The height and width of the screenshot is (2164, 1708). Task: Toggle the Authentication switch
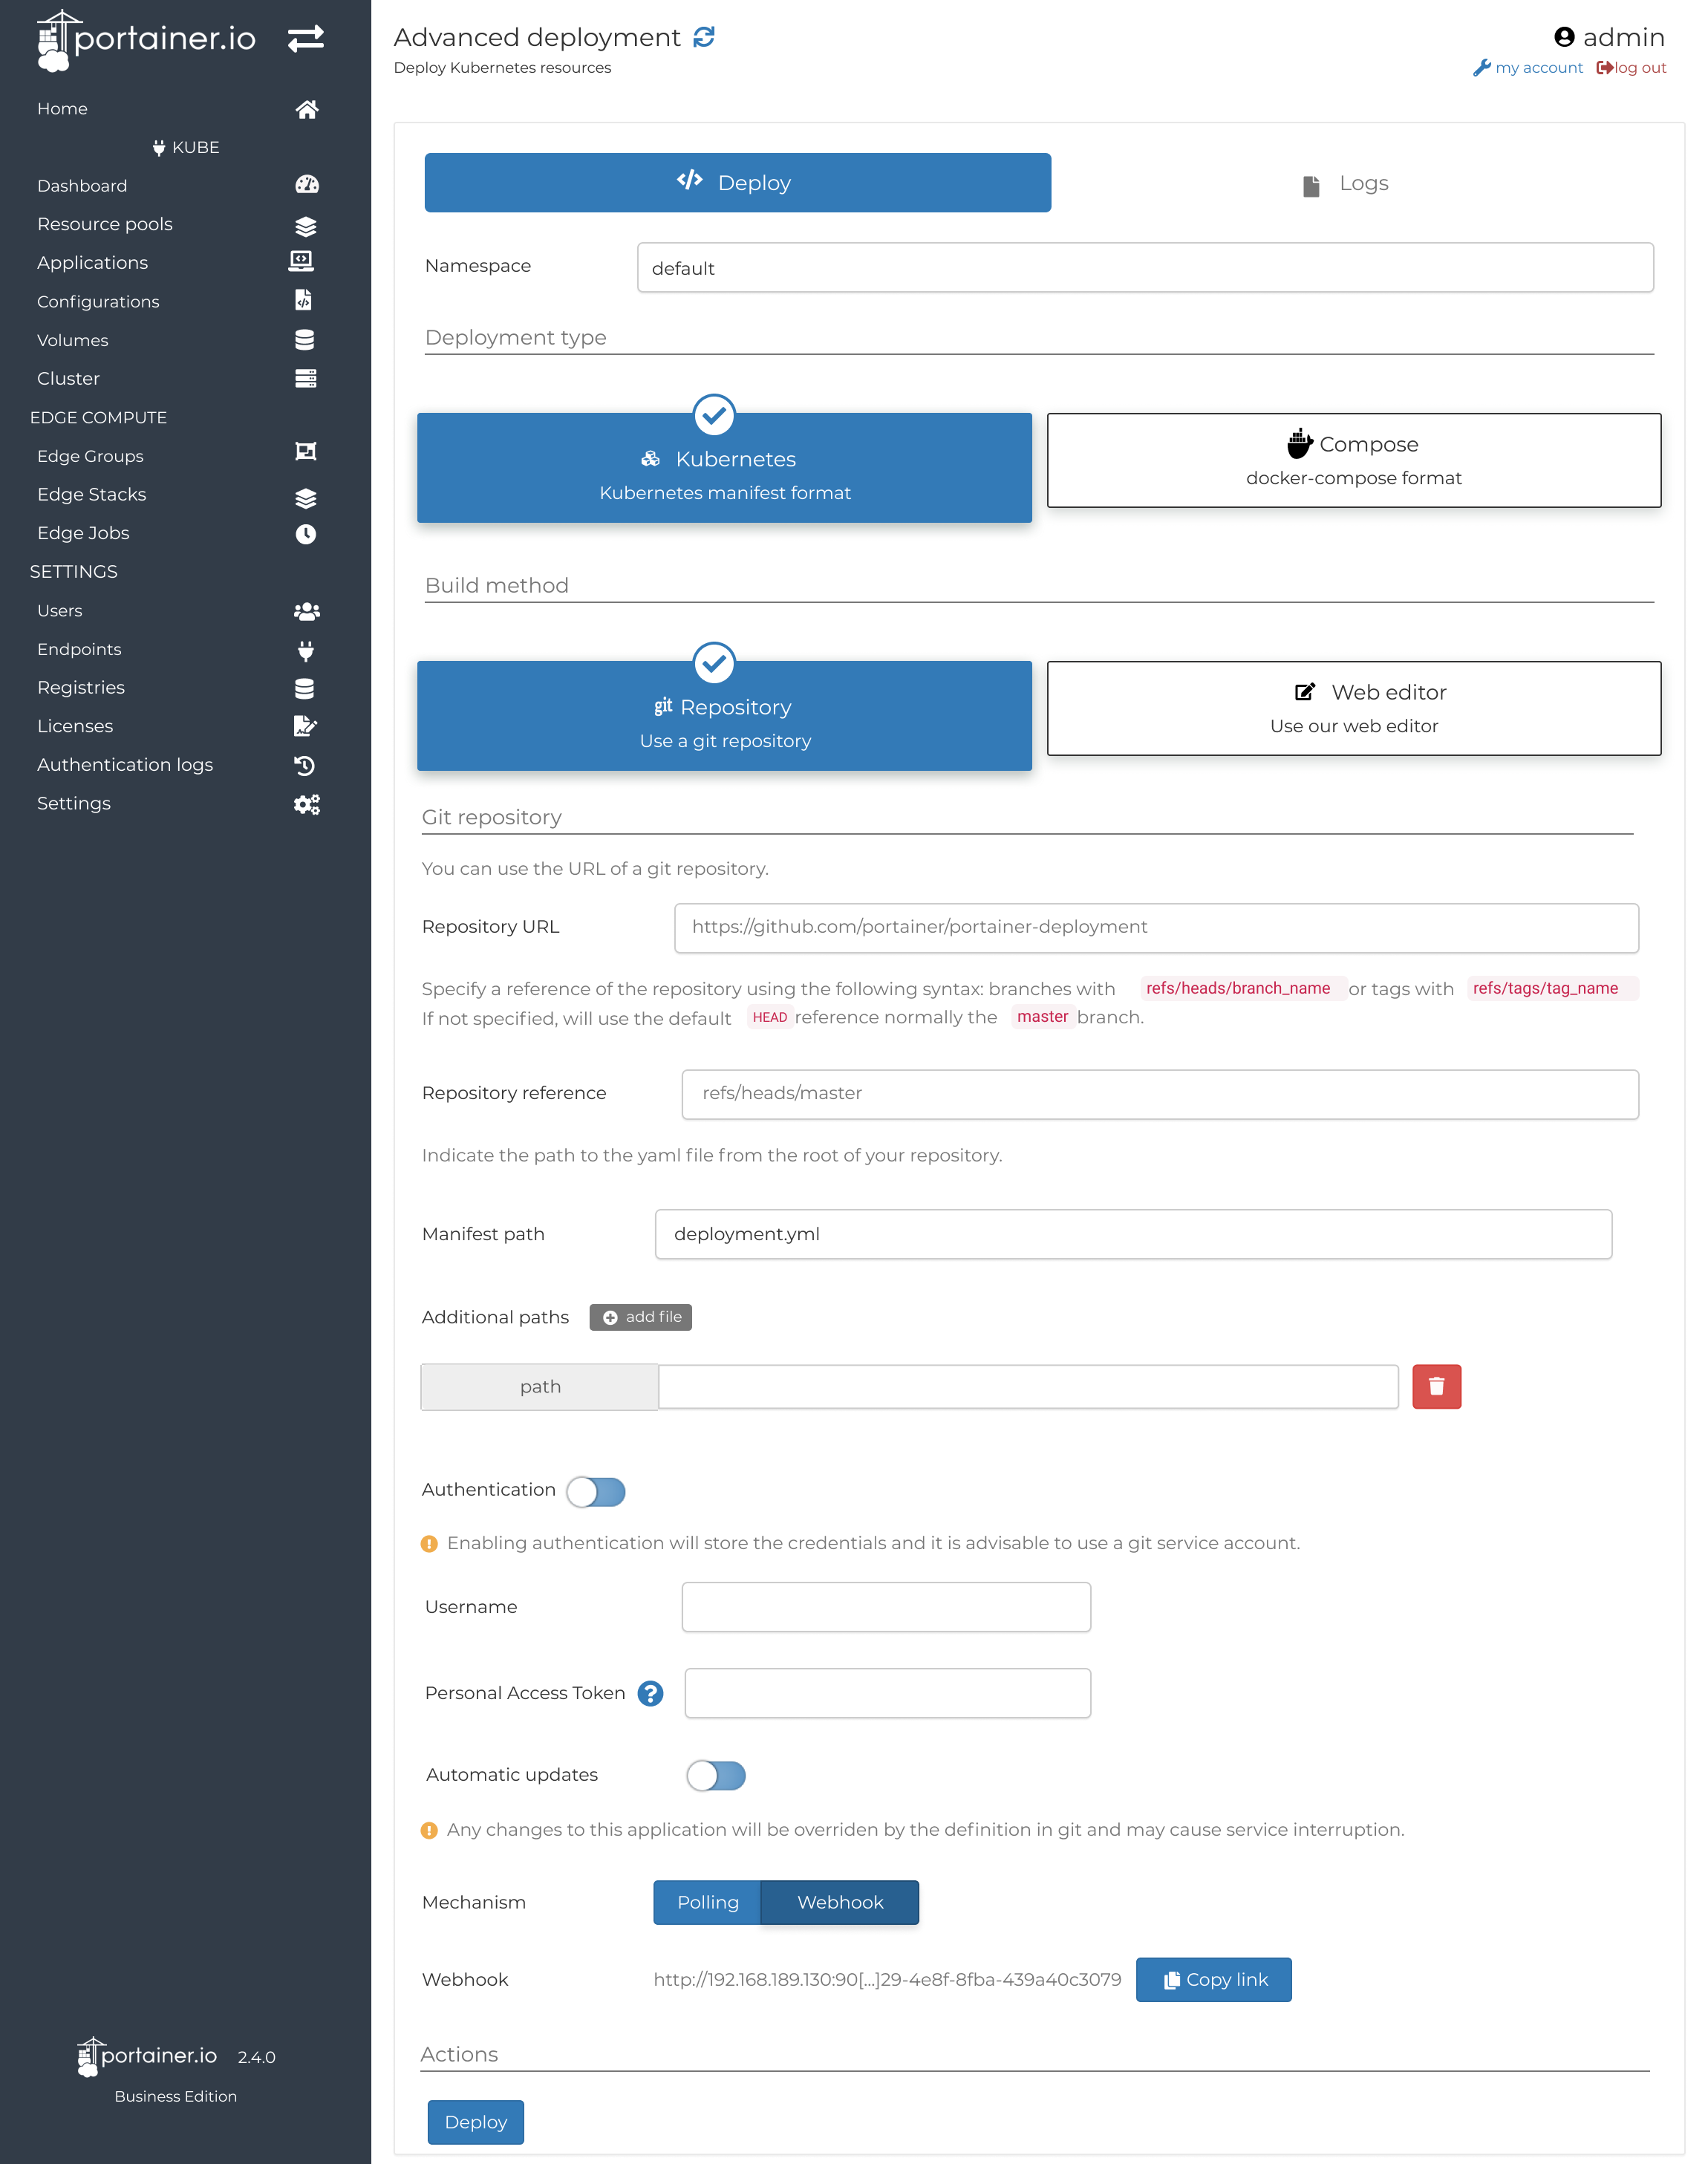tap(596, 1491)
